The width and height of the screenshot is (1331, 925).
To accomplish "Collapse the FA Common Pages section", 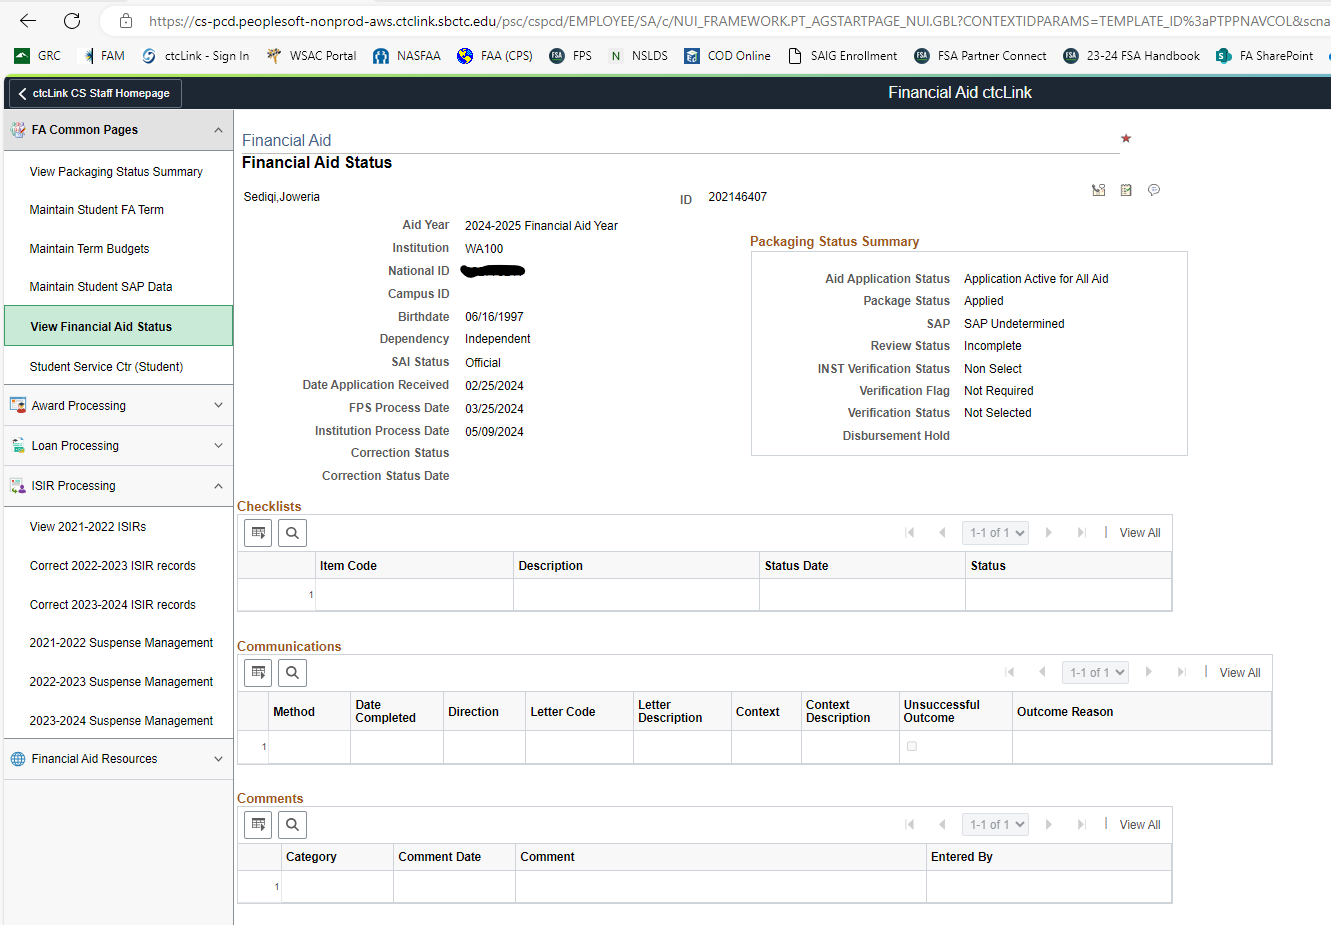I will click(x=118, y=130).
